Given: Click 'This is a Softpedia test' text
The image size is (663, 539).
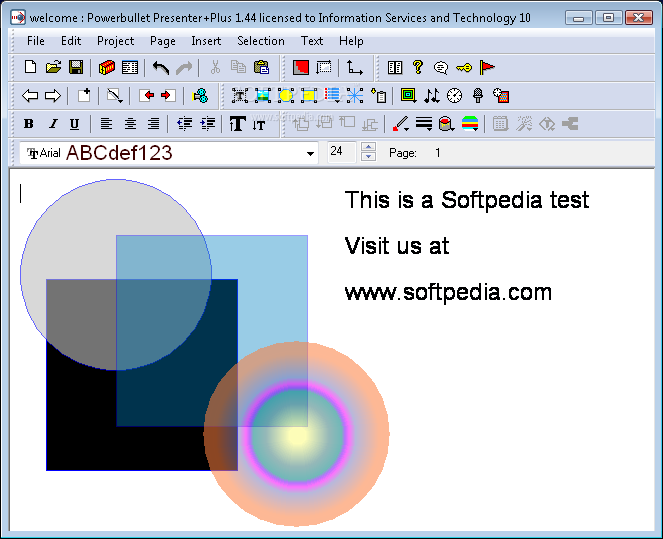Looking at the screenshot, I should pos(467,200).
